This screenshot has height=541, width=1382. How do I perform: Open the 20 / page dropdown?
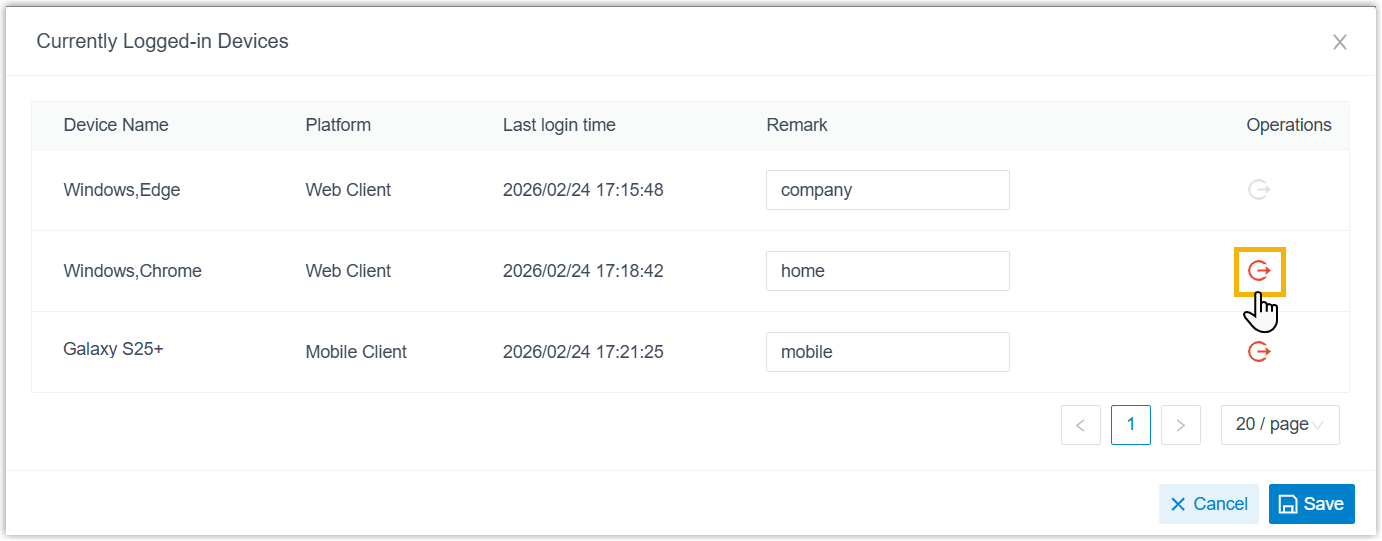(1280, 425)
